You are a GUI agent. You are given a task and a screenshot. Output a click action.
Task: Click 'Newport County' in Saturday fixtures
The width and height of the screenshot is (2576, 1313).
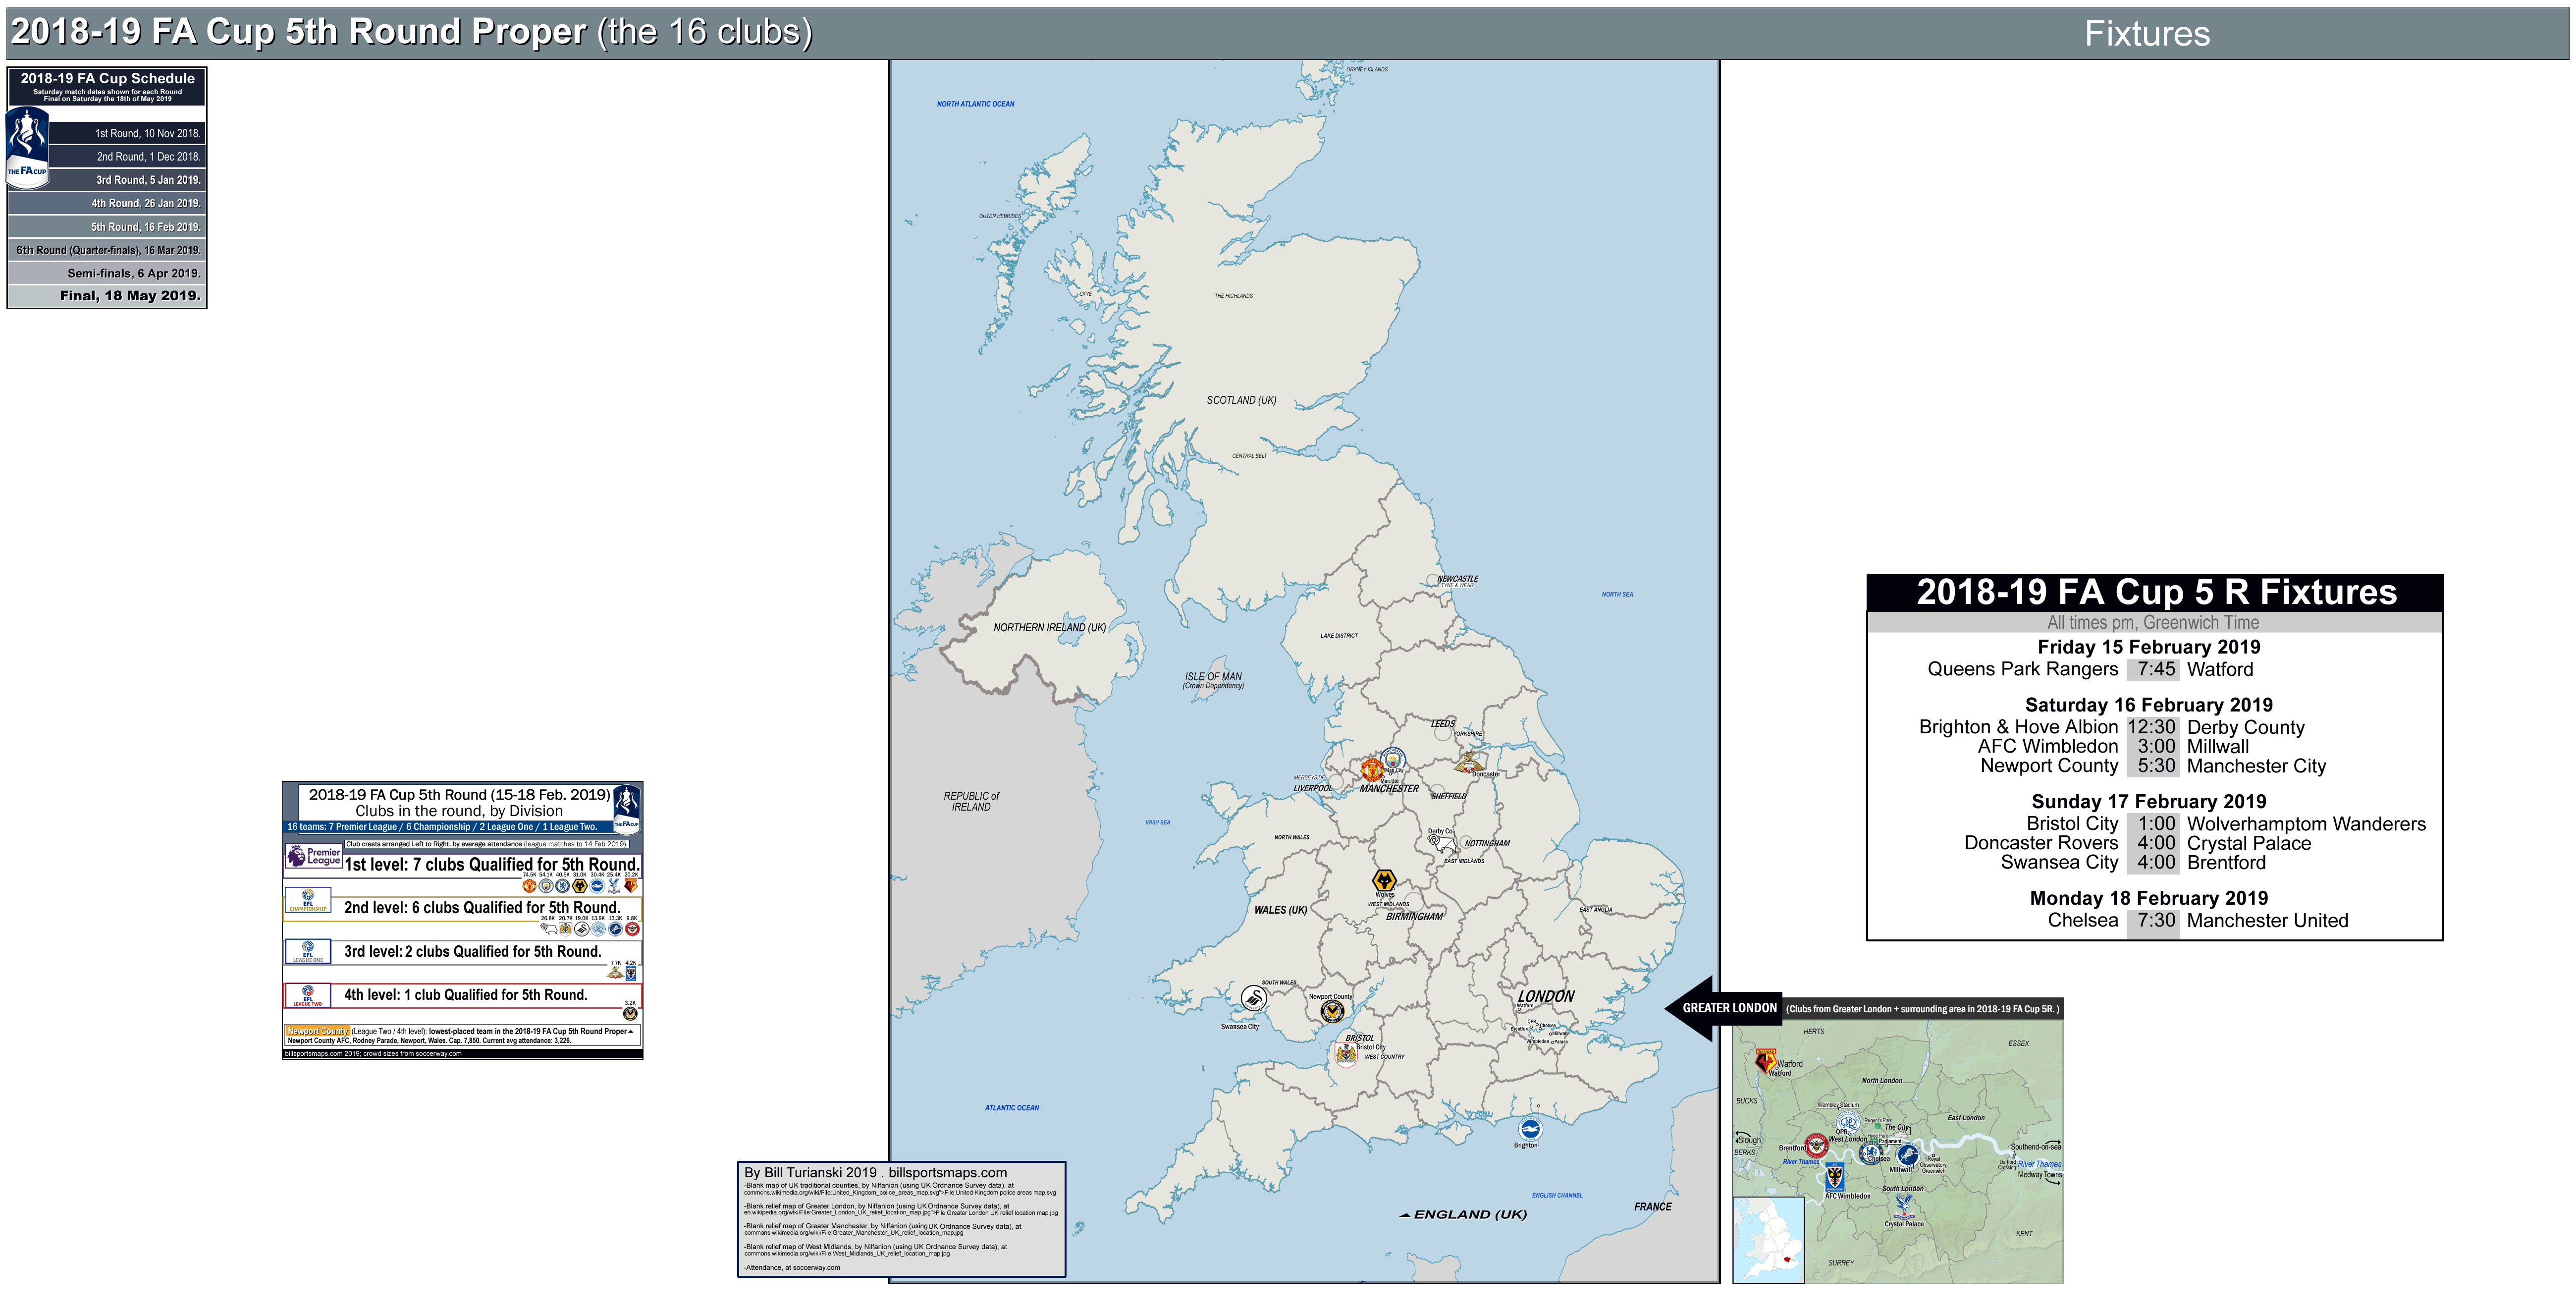pos(2049,766)
